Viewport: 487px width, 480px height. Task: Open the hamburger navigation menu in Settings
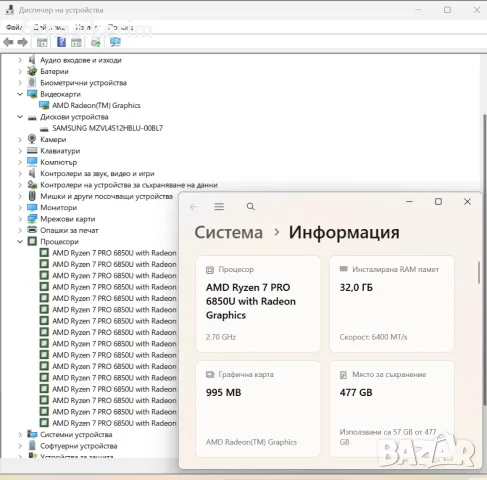tap(219, 207)
